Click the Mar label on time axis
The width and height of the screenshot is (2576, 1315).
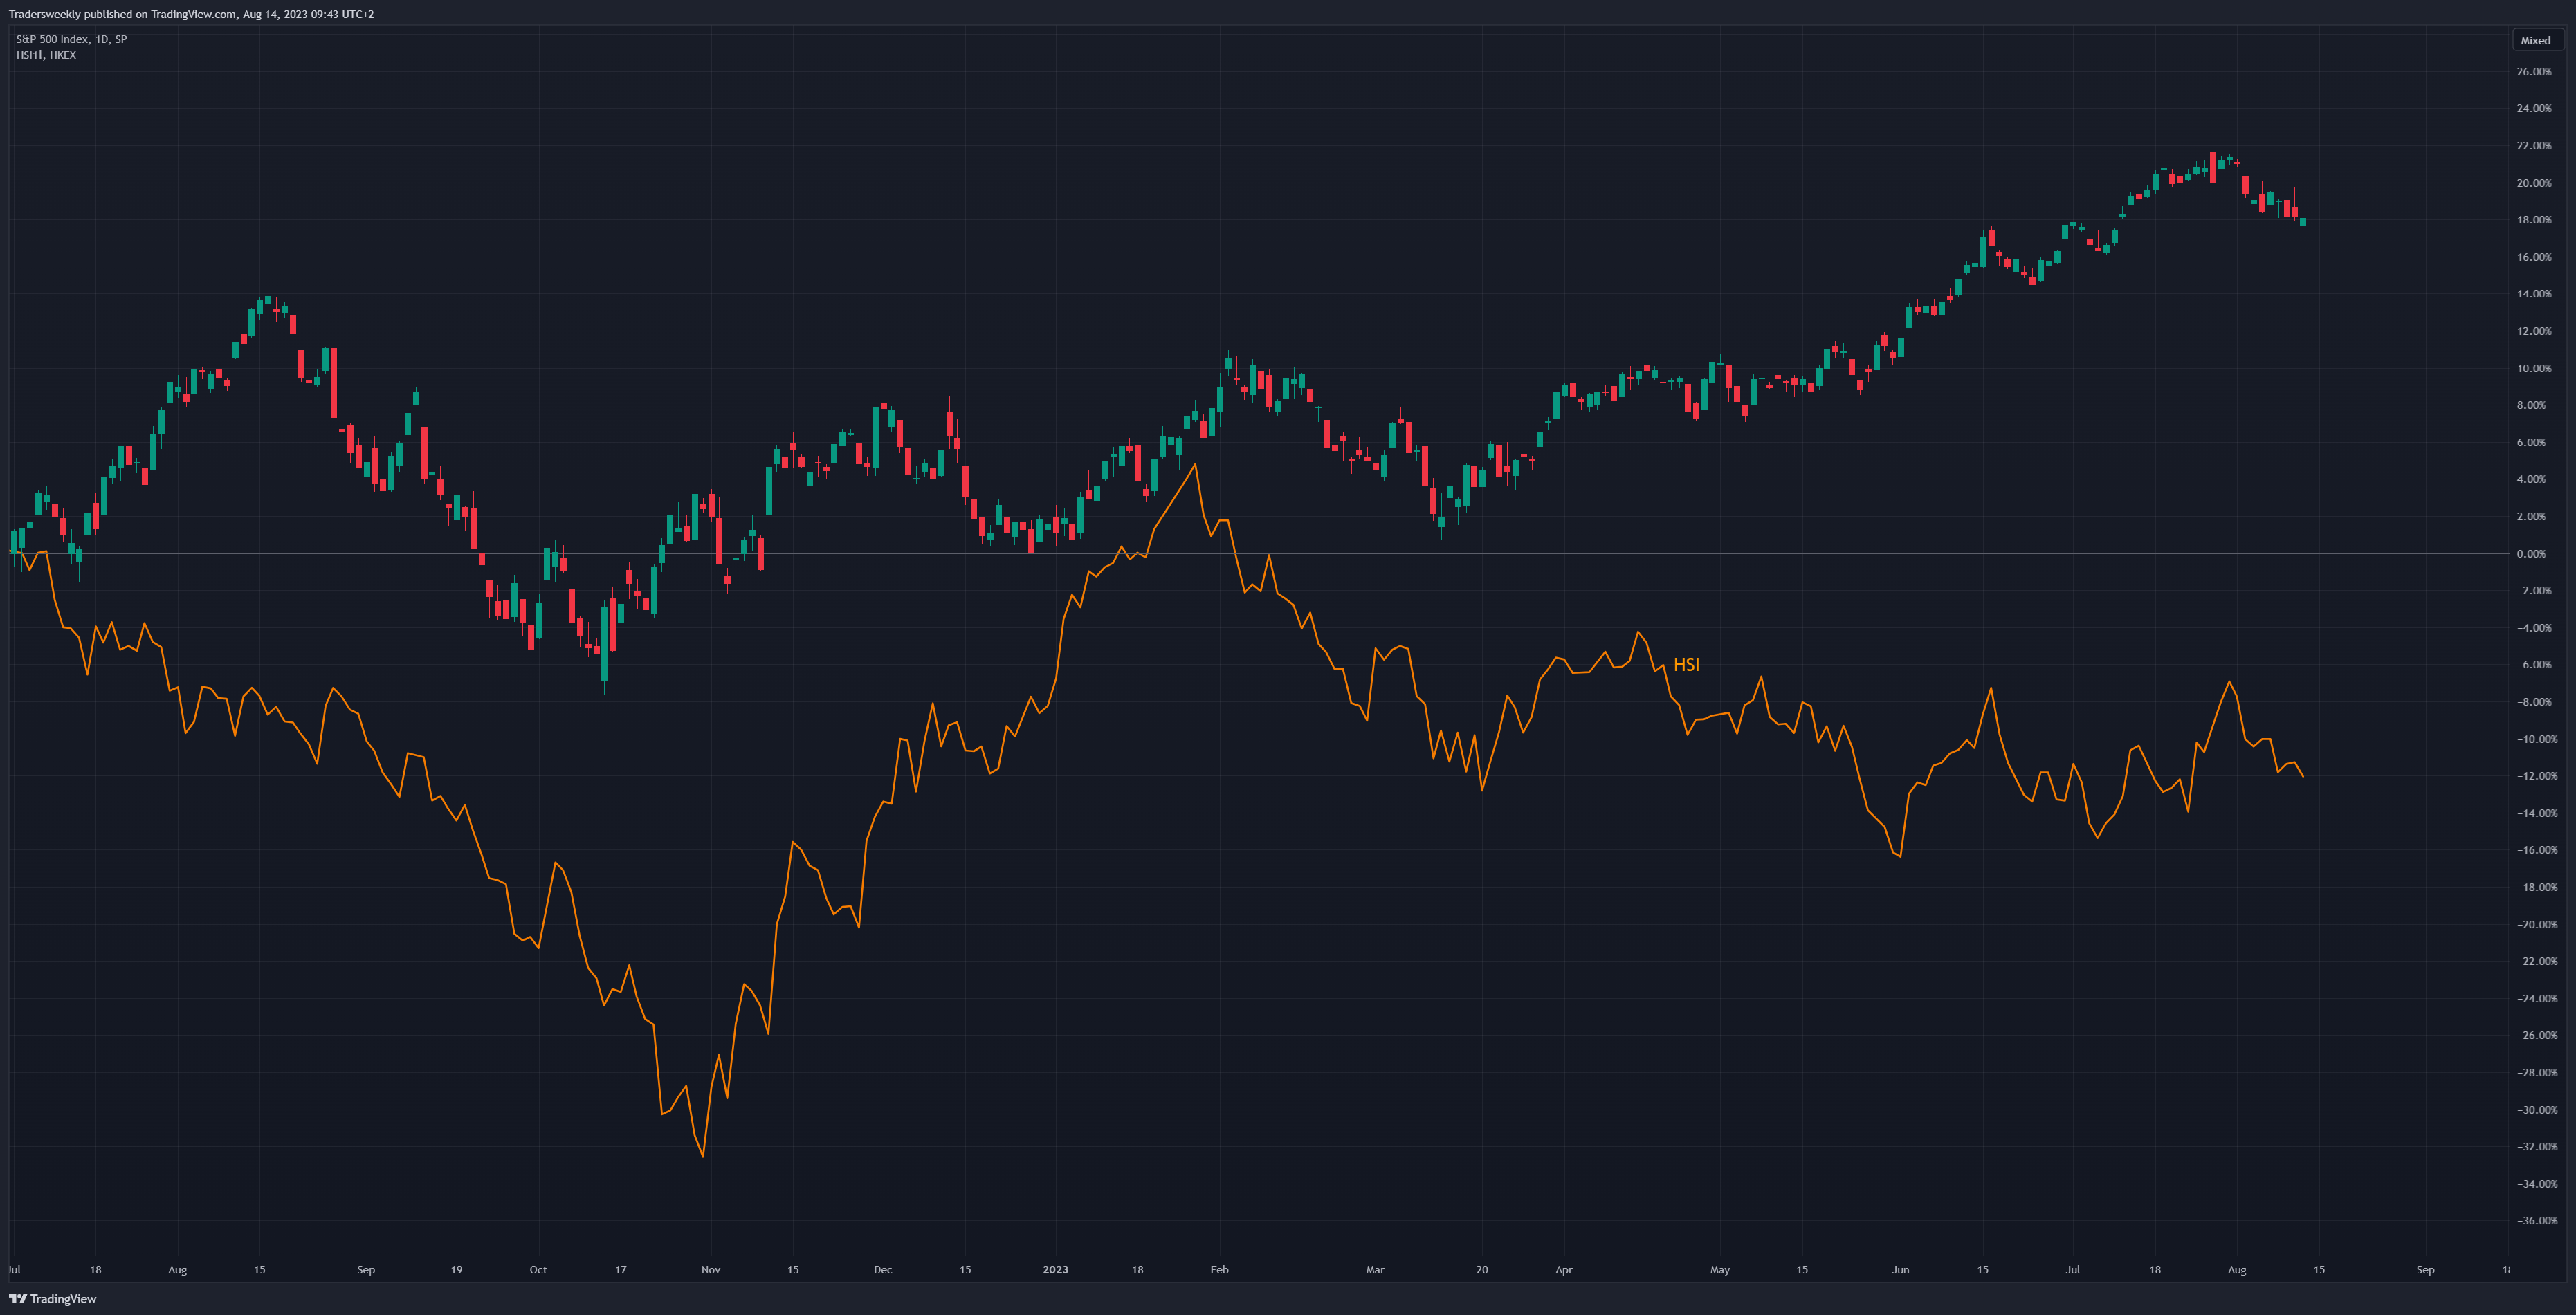click(x=1375, y=1270)
